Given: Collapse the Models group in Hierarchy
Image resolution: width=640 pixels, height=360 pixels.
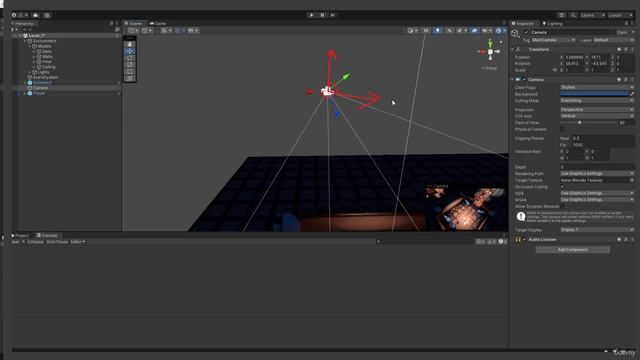Looking at the screenshot, I should coord(30,47).
